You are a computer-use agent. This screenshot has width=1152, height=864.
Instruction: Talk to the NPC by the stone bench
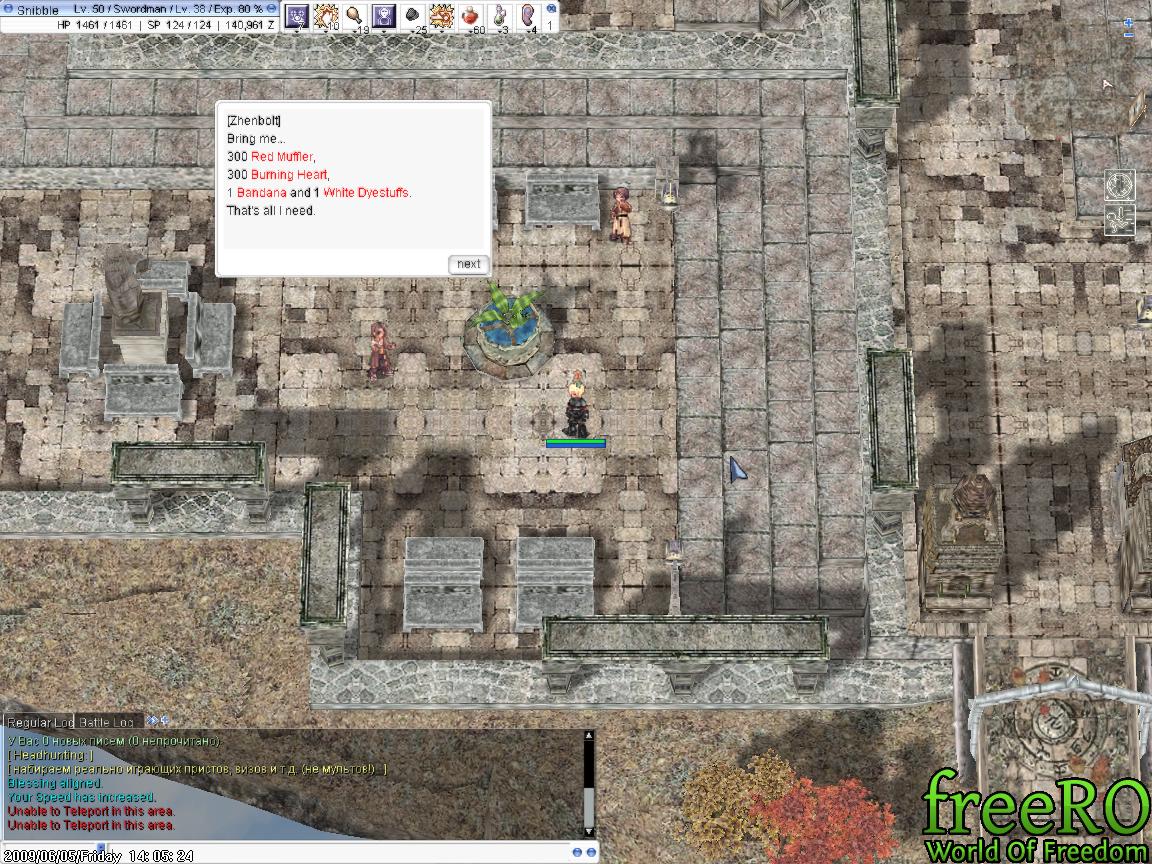pos(621,213)
